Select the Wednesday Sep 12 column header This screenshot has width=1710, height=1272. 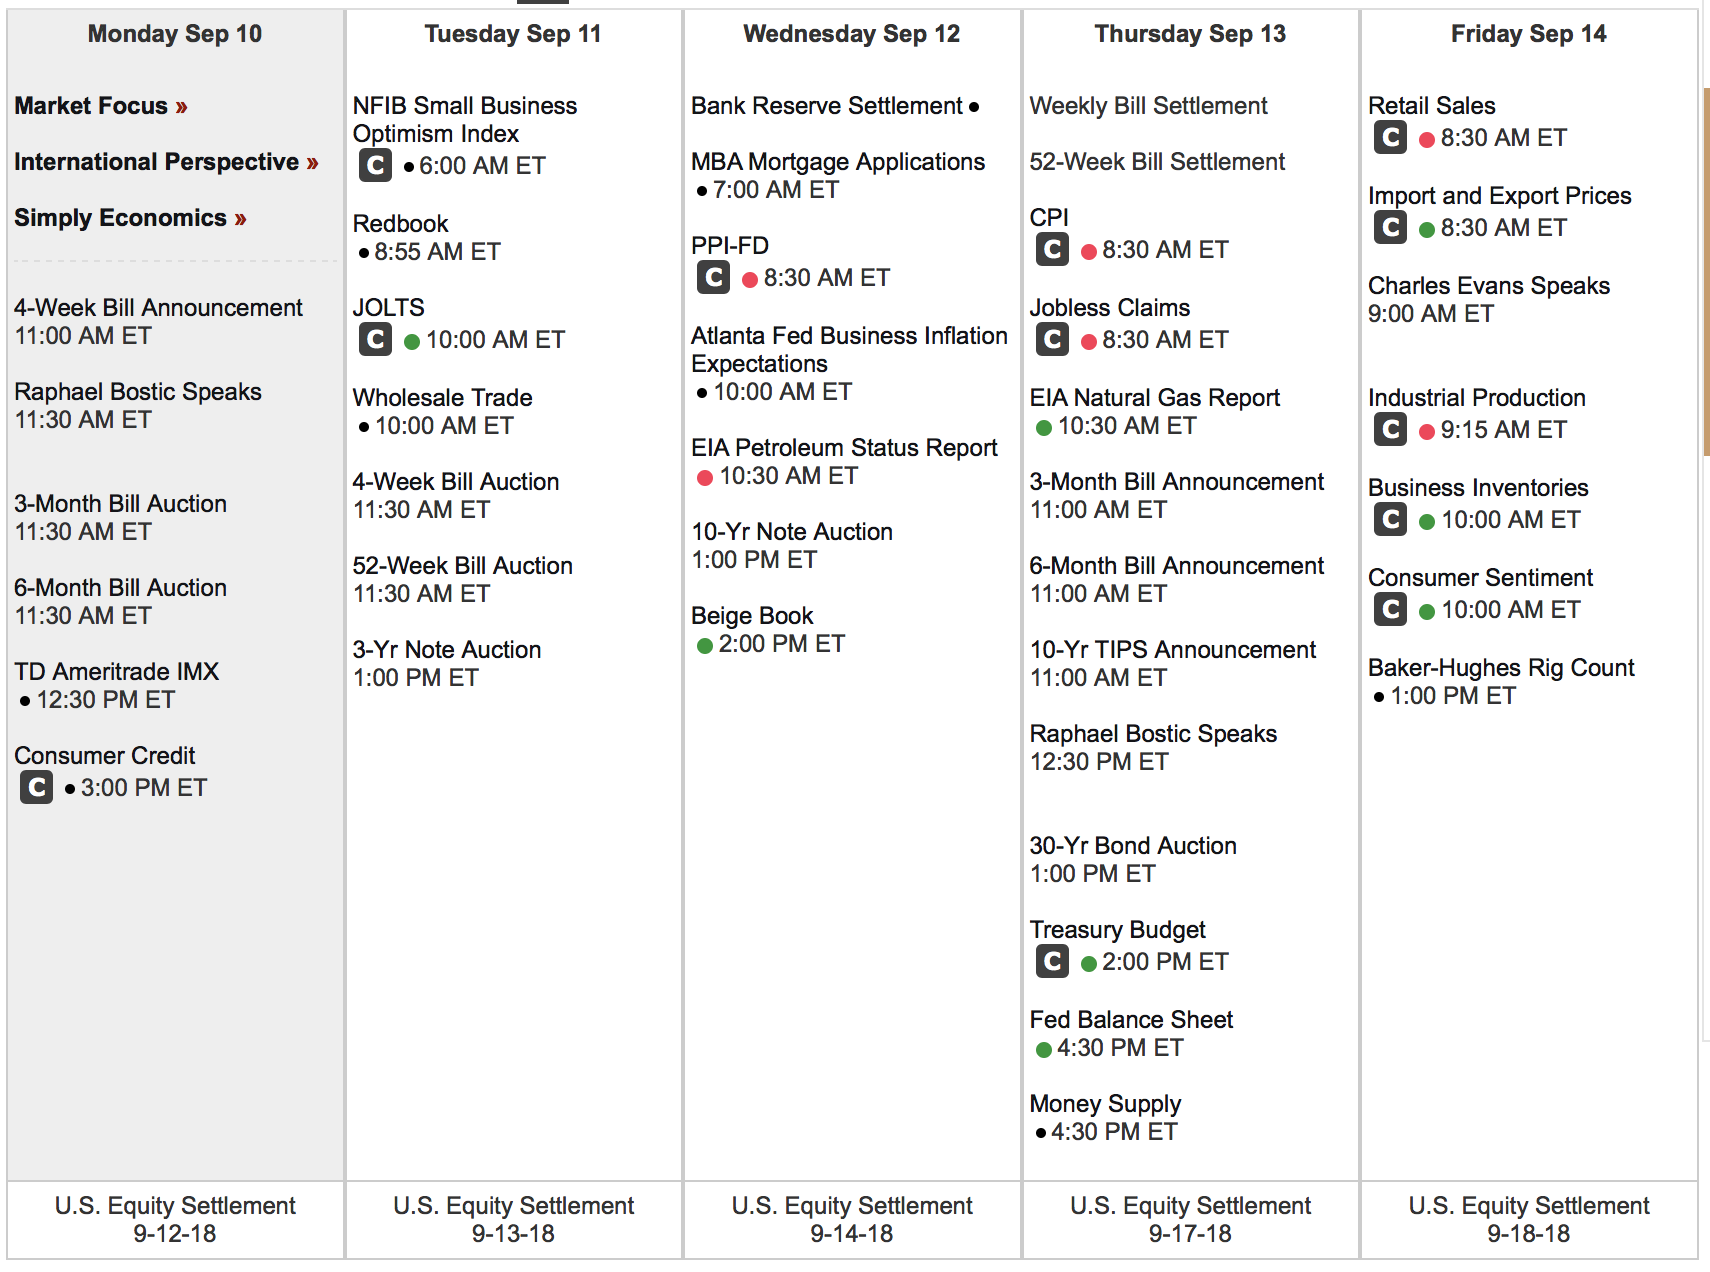tap(851, 34)
